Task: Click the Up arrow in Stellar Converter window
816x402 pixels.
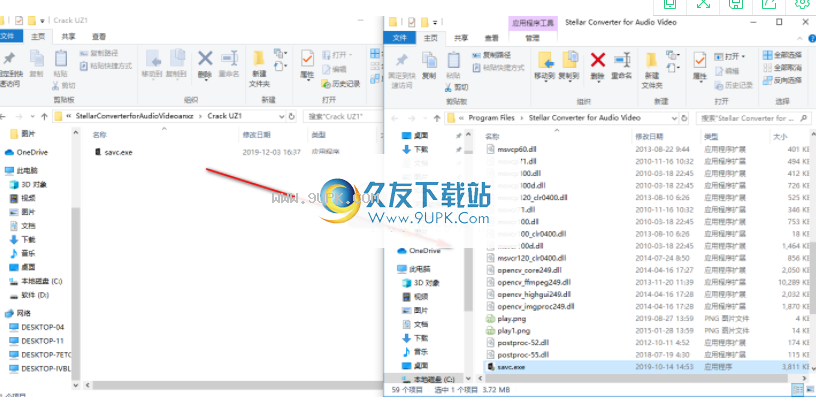Action: click(x=437, y=118)
